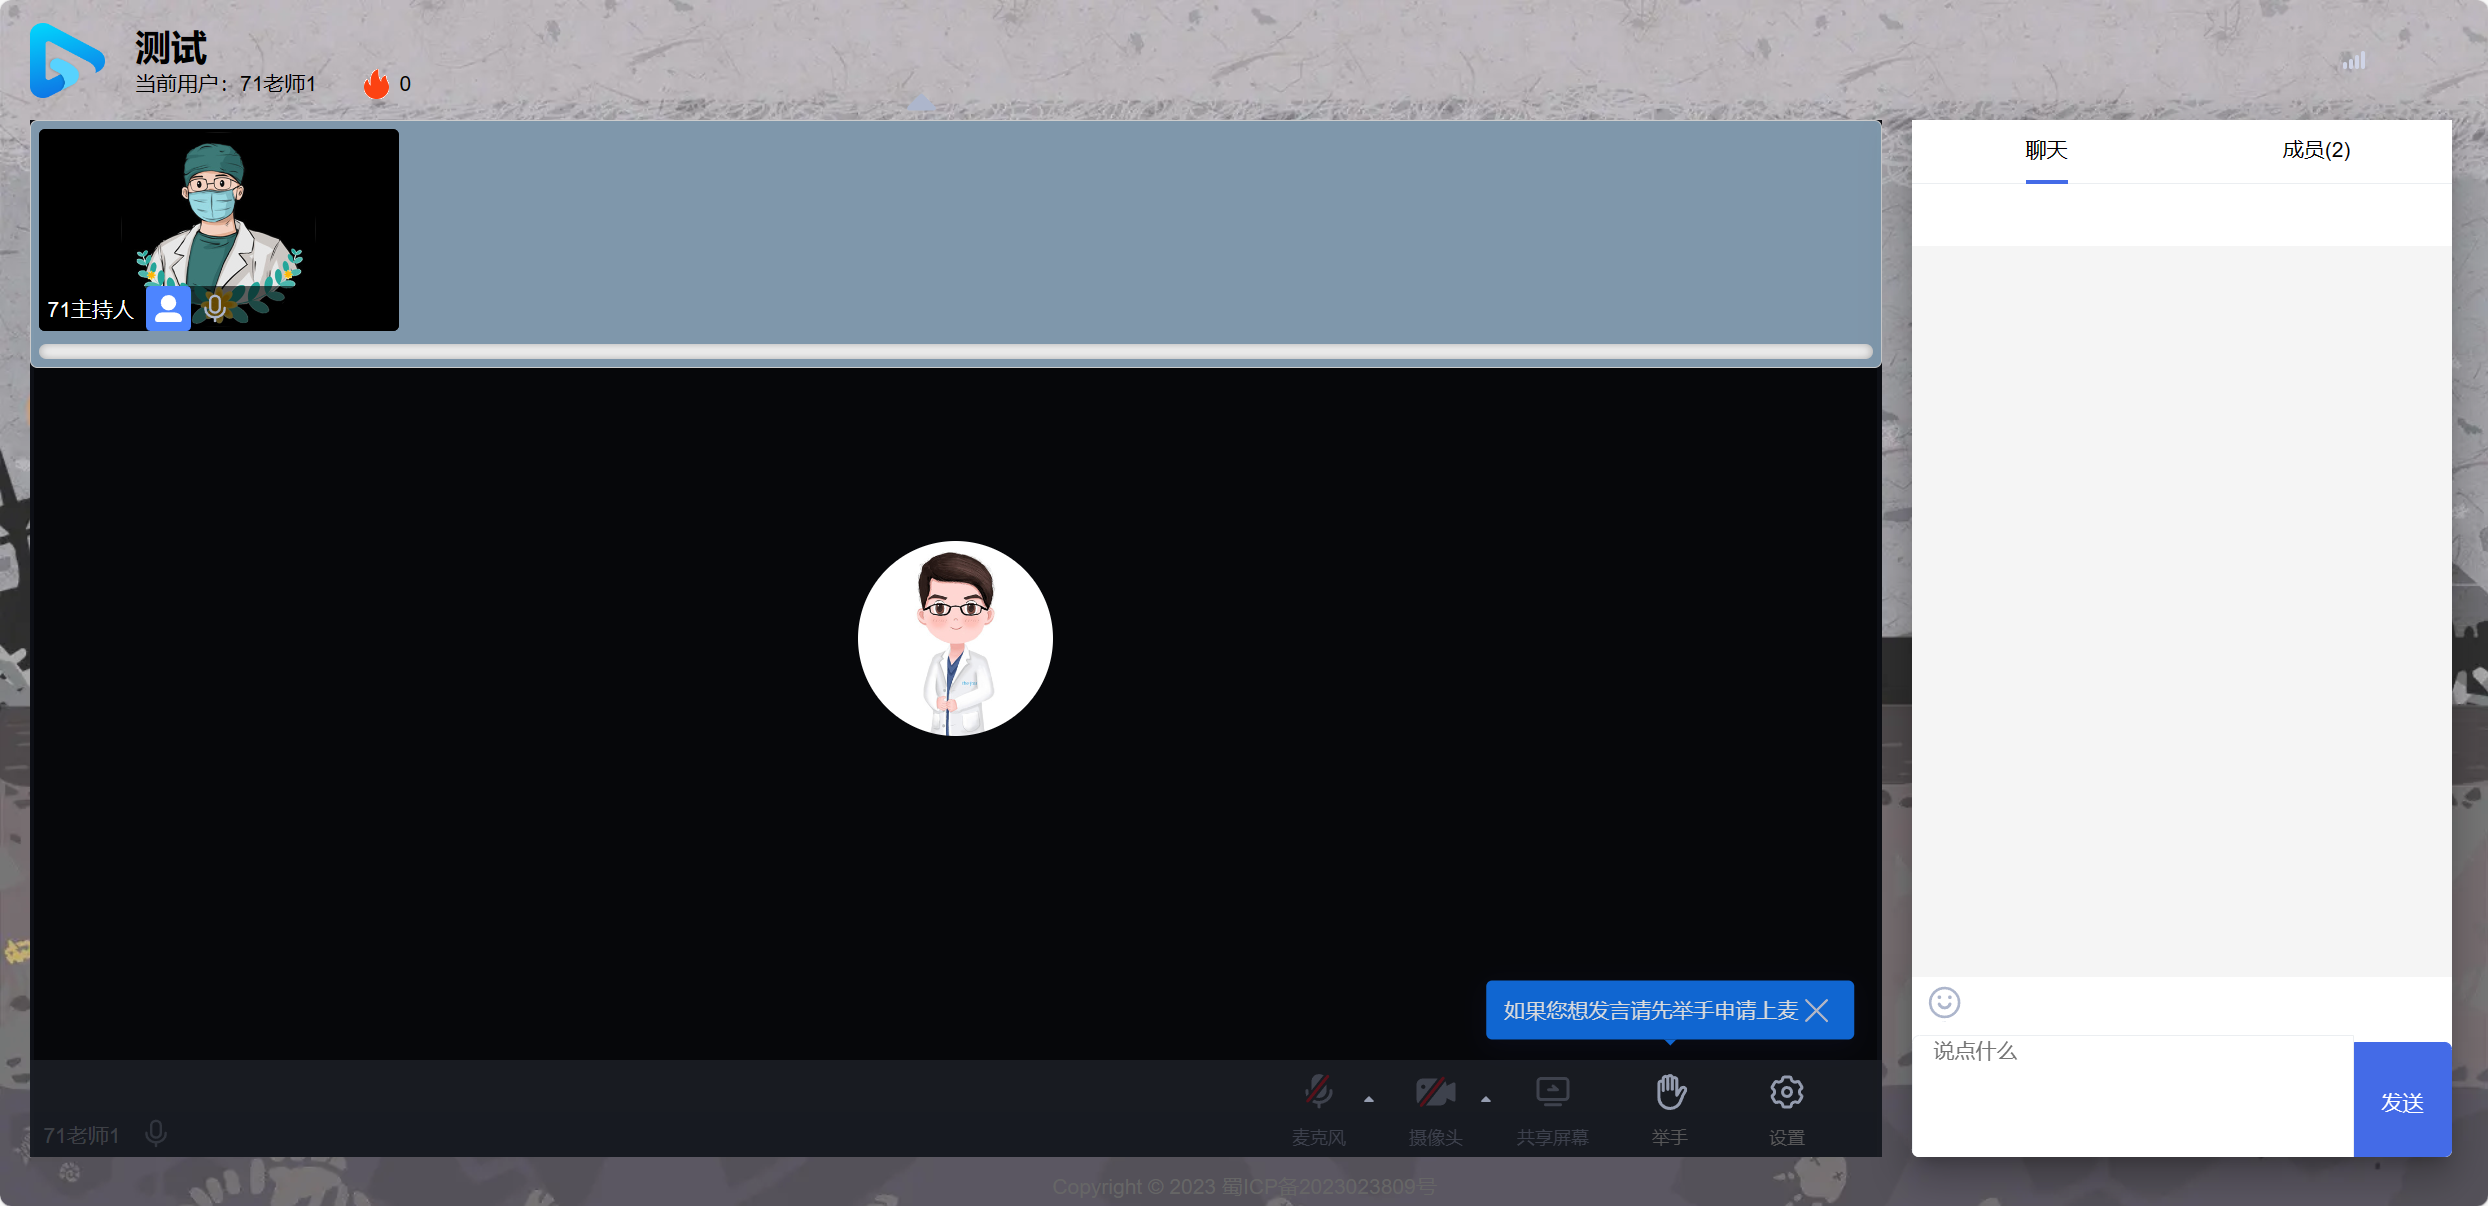
Task: Click the microphone icon on 71主持人 tile
Action: click(215, 307)
